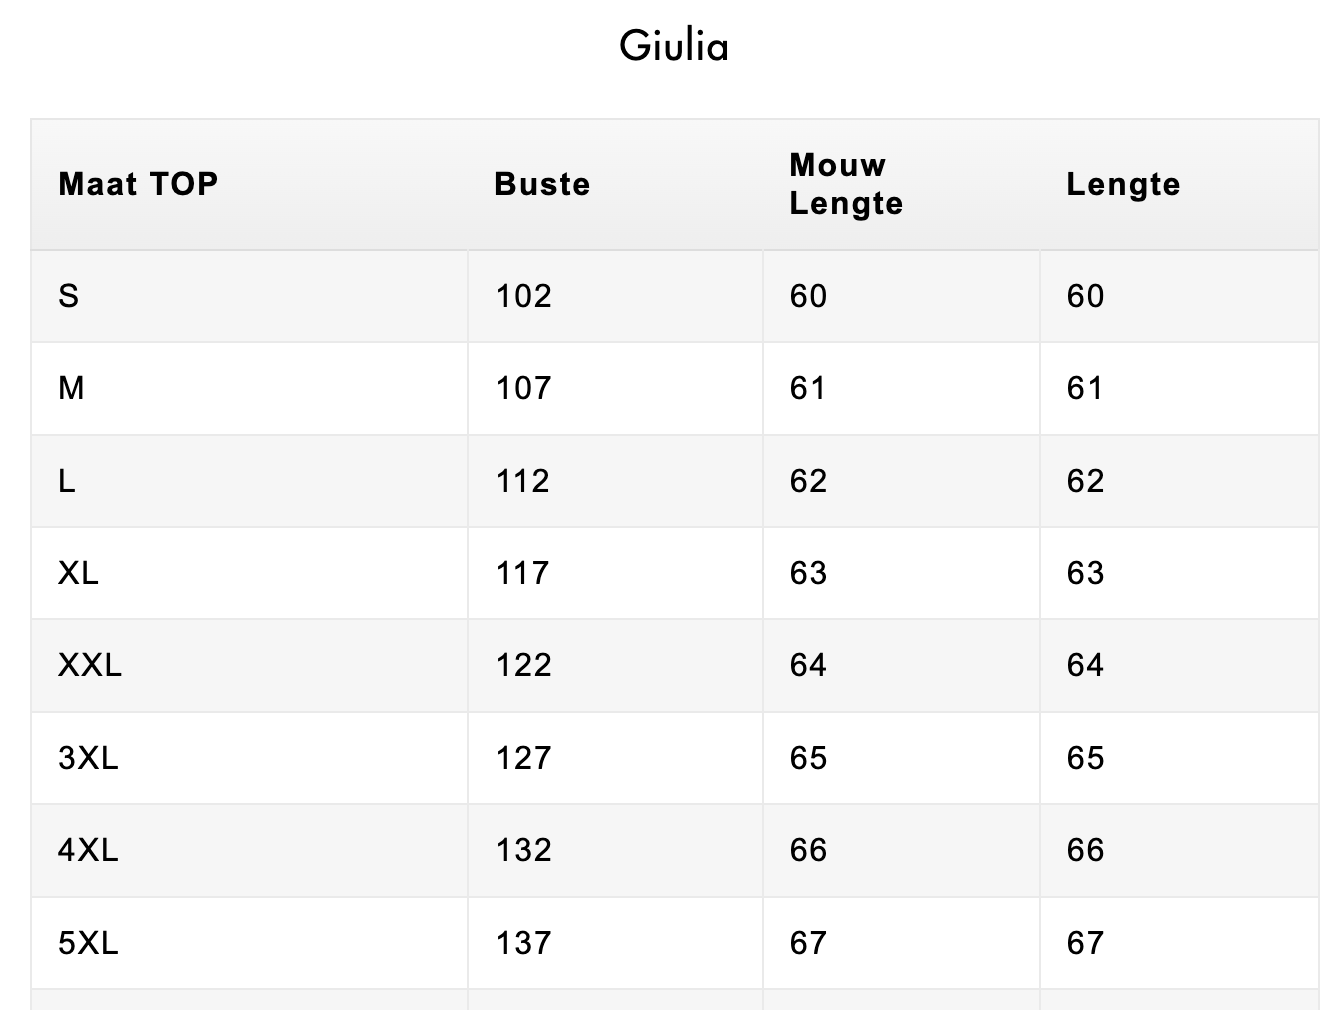Select the L size row label
The height and width of the screenshot is (1010, 1342).
click(x=67, y=481)
